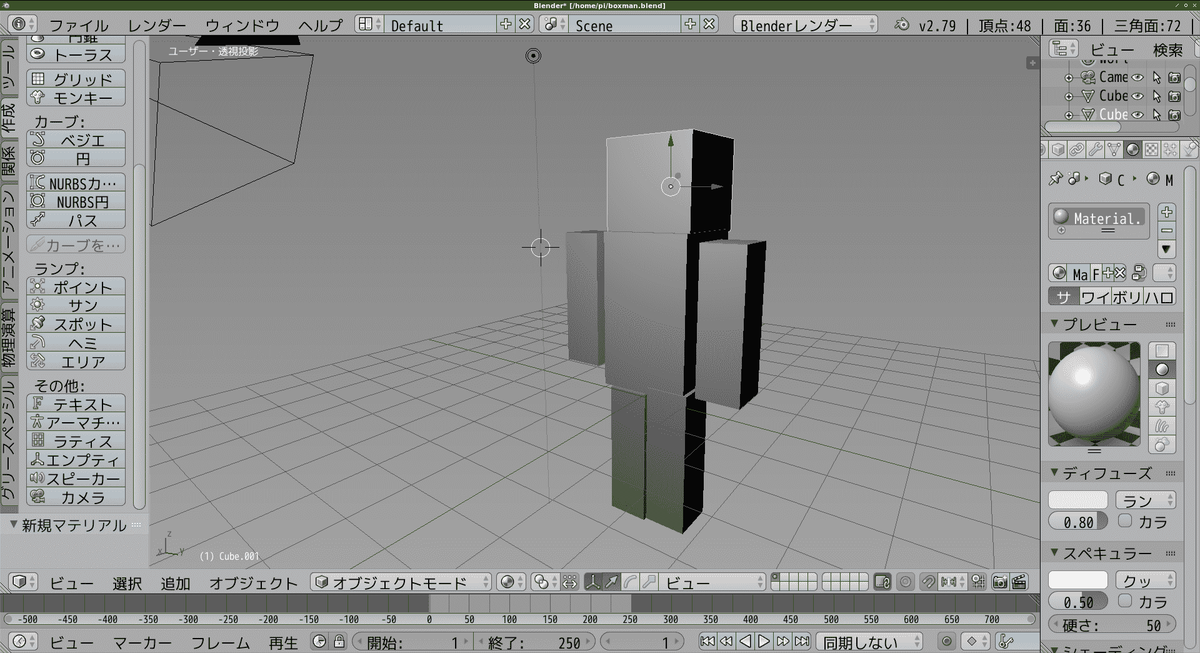The height and width of the screenshot is (653, 1200).
Task: Toggle the pin icon in properties context
Action: pyautogui.click(x=1054, y=179)
